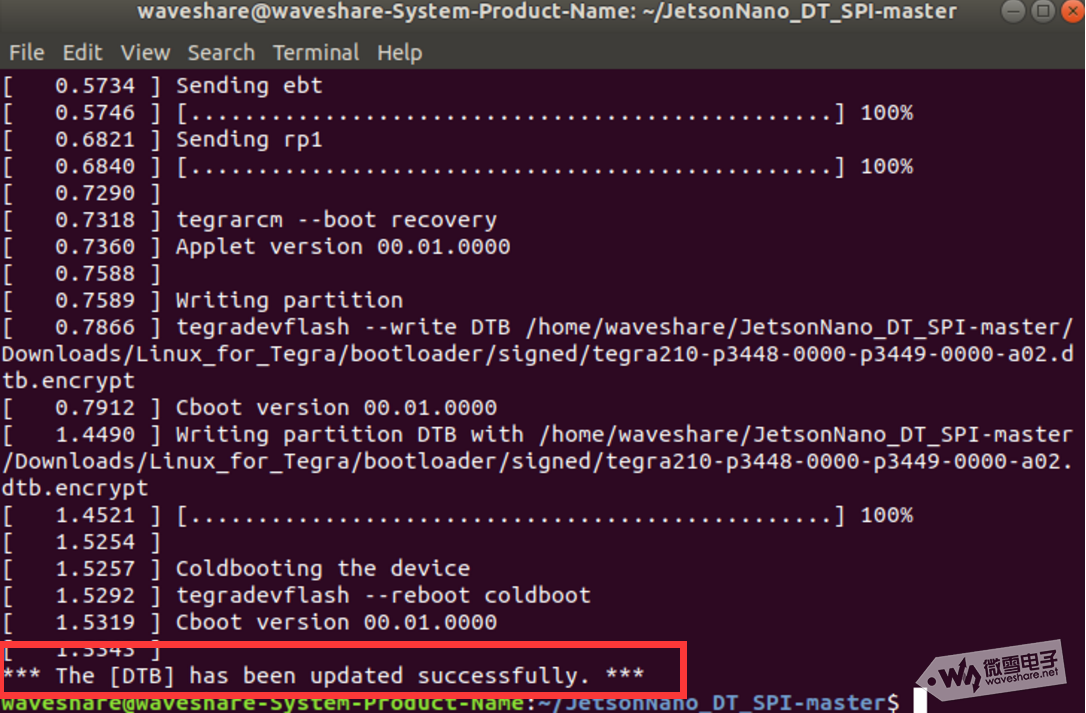
Task: Maximize the terminal window
Action: pyautogui.click(x=1042, y=12)
